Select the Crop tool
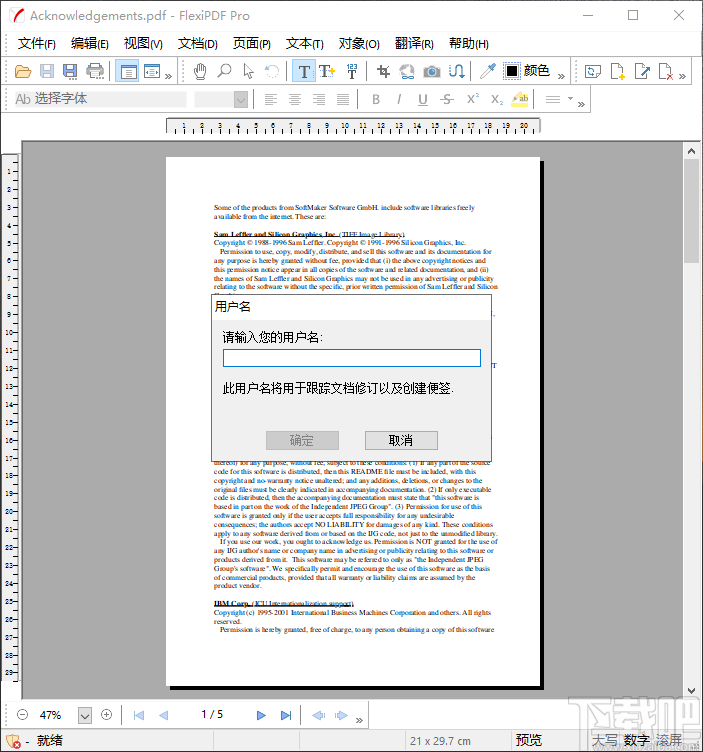Viewport: 703px width, 752px height. tap(383, 71)
